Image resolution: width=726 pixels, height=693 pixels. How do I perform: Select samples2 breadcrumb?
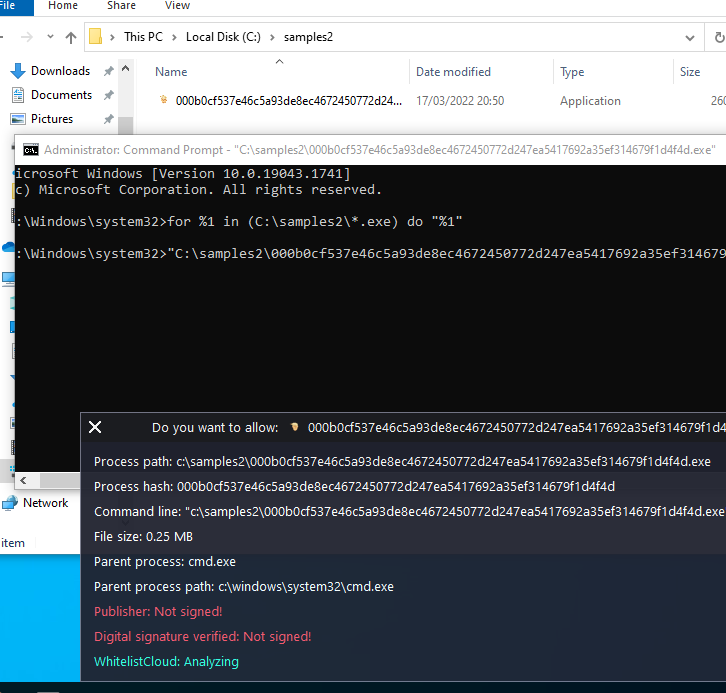(x=308, y=37)
